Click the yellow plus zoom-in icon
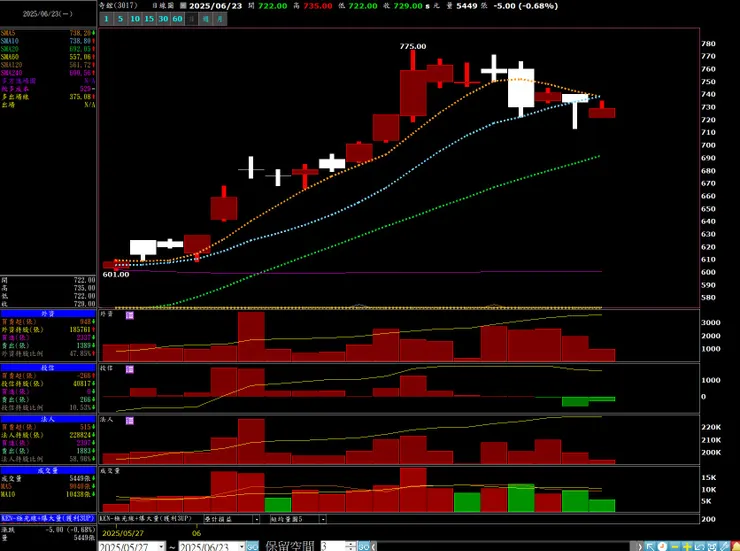 [x=687, y=546]
